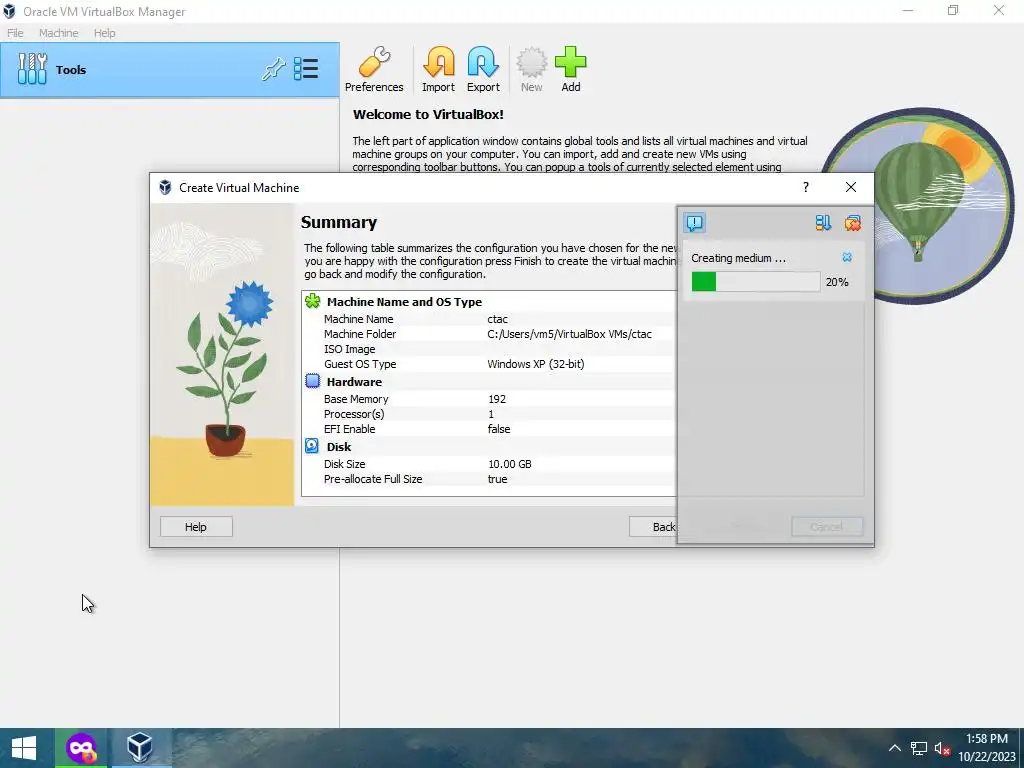Image resolution: width=1024 pixels, height=768 pixels.
Task: Click the 20% progress label
Action: click(837, 282)
